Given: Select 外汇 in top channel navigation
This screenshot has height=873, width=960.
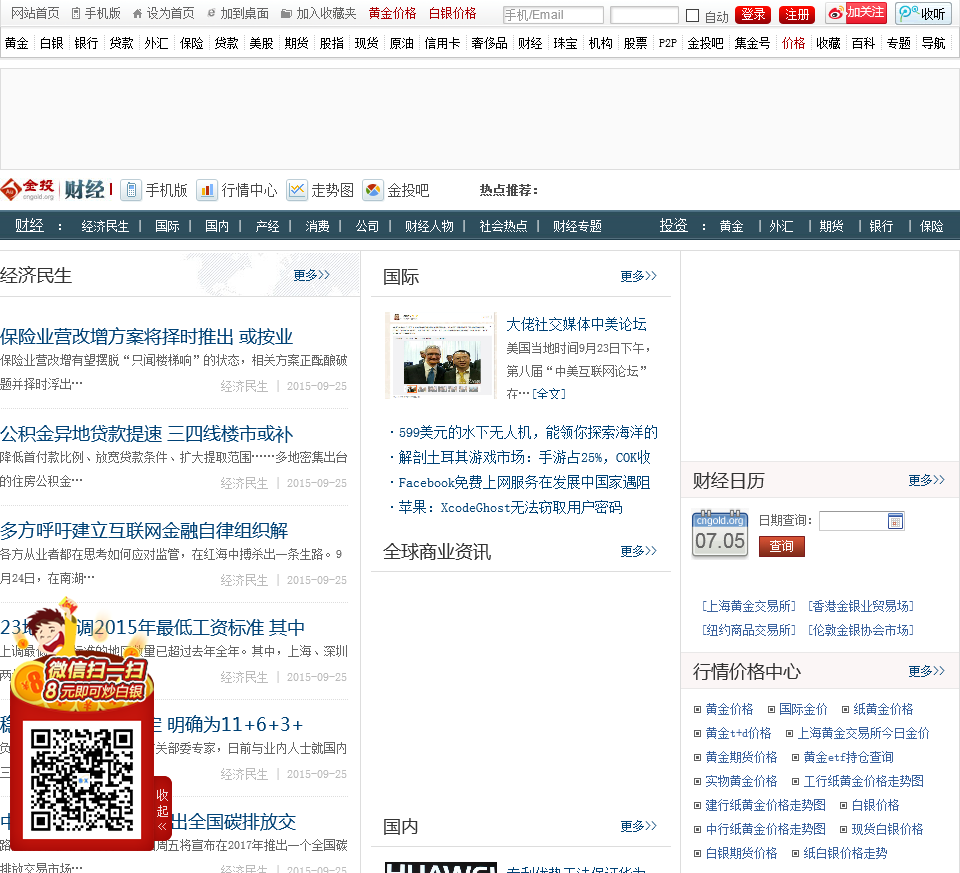Looking at the screenshot, I should [156, 43].
